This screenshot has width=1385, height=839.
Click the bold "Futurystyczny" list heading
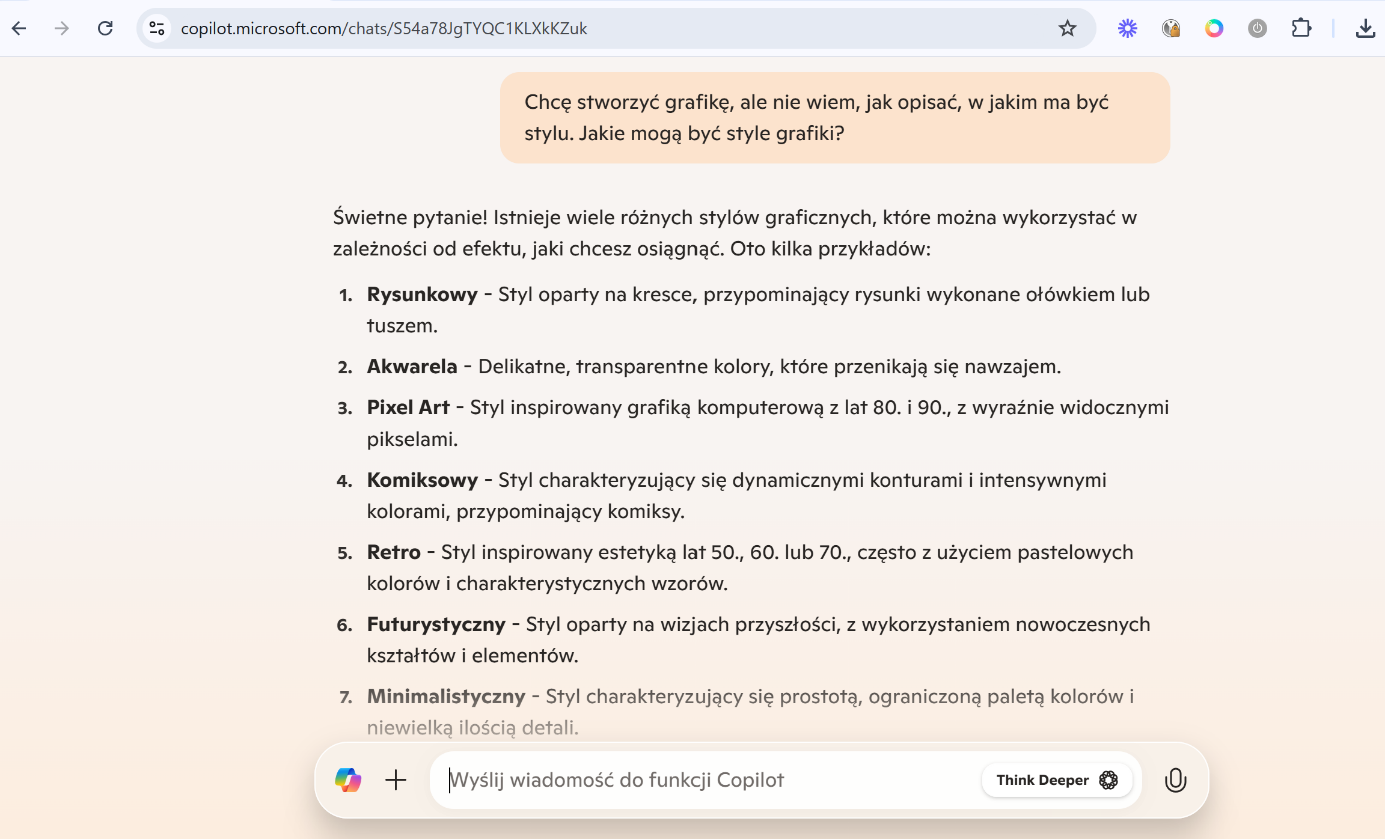click(x=436, y=624)
